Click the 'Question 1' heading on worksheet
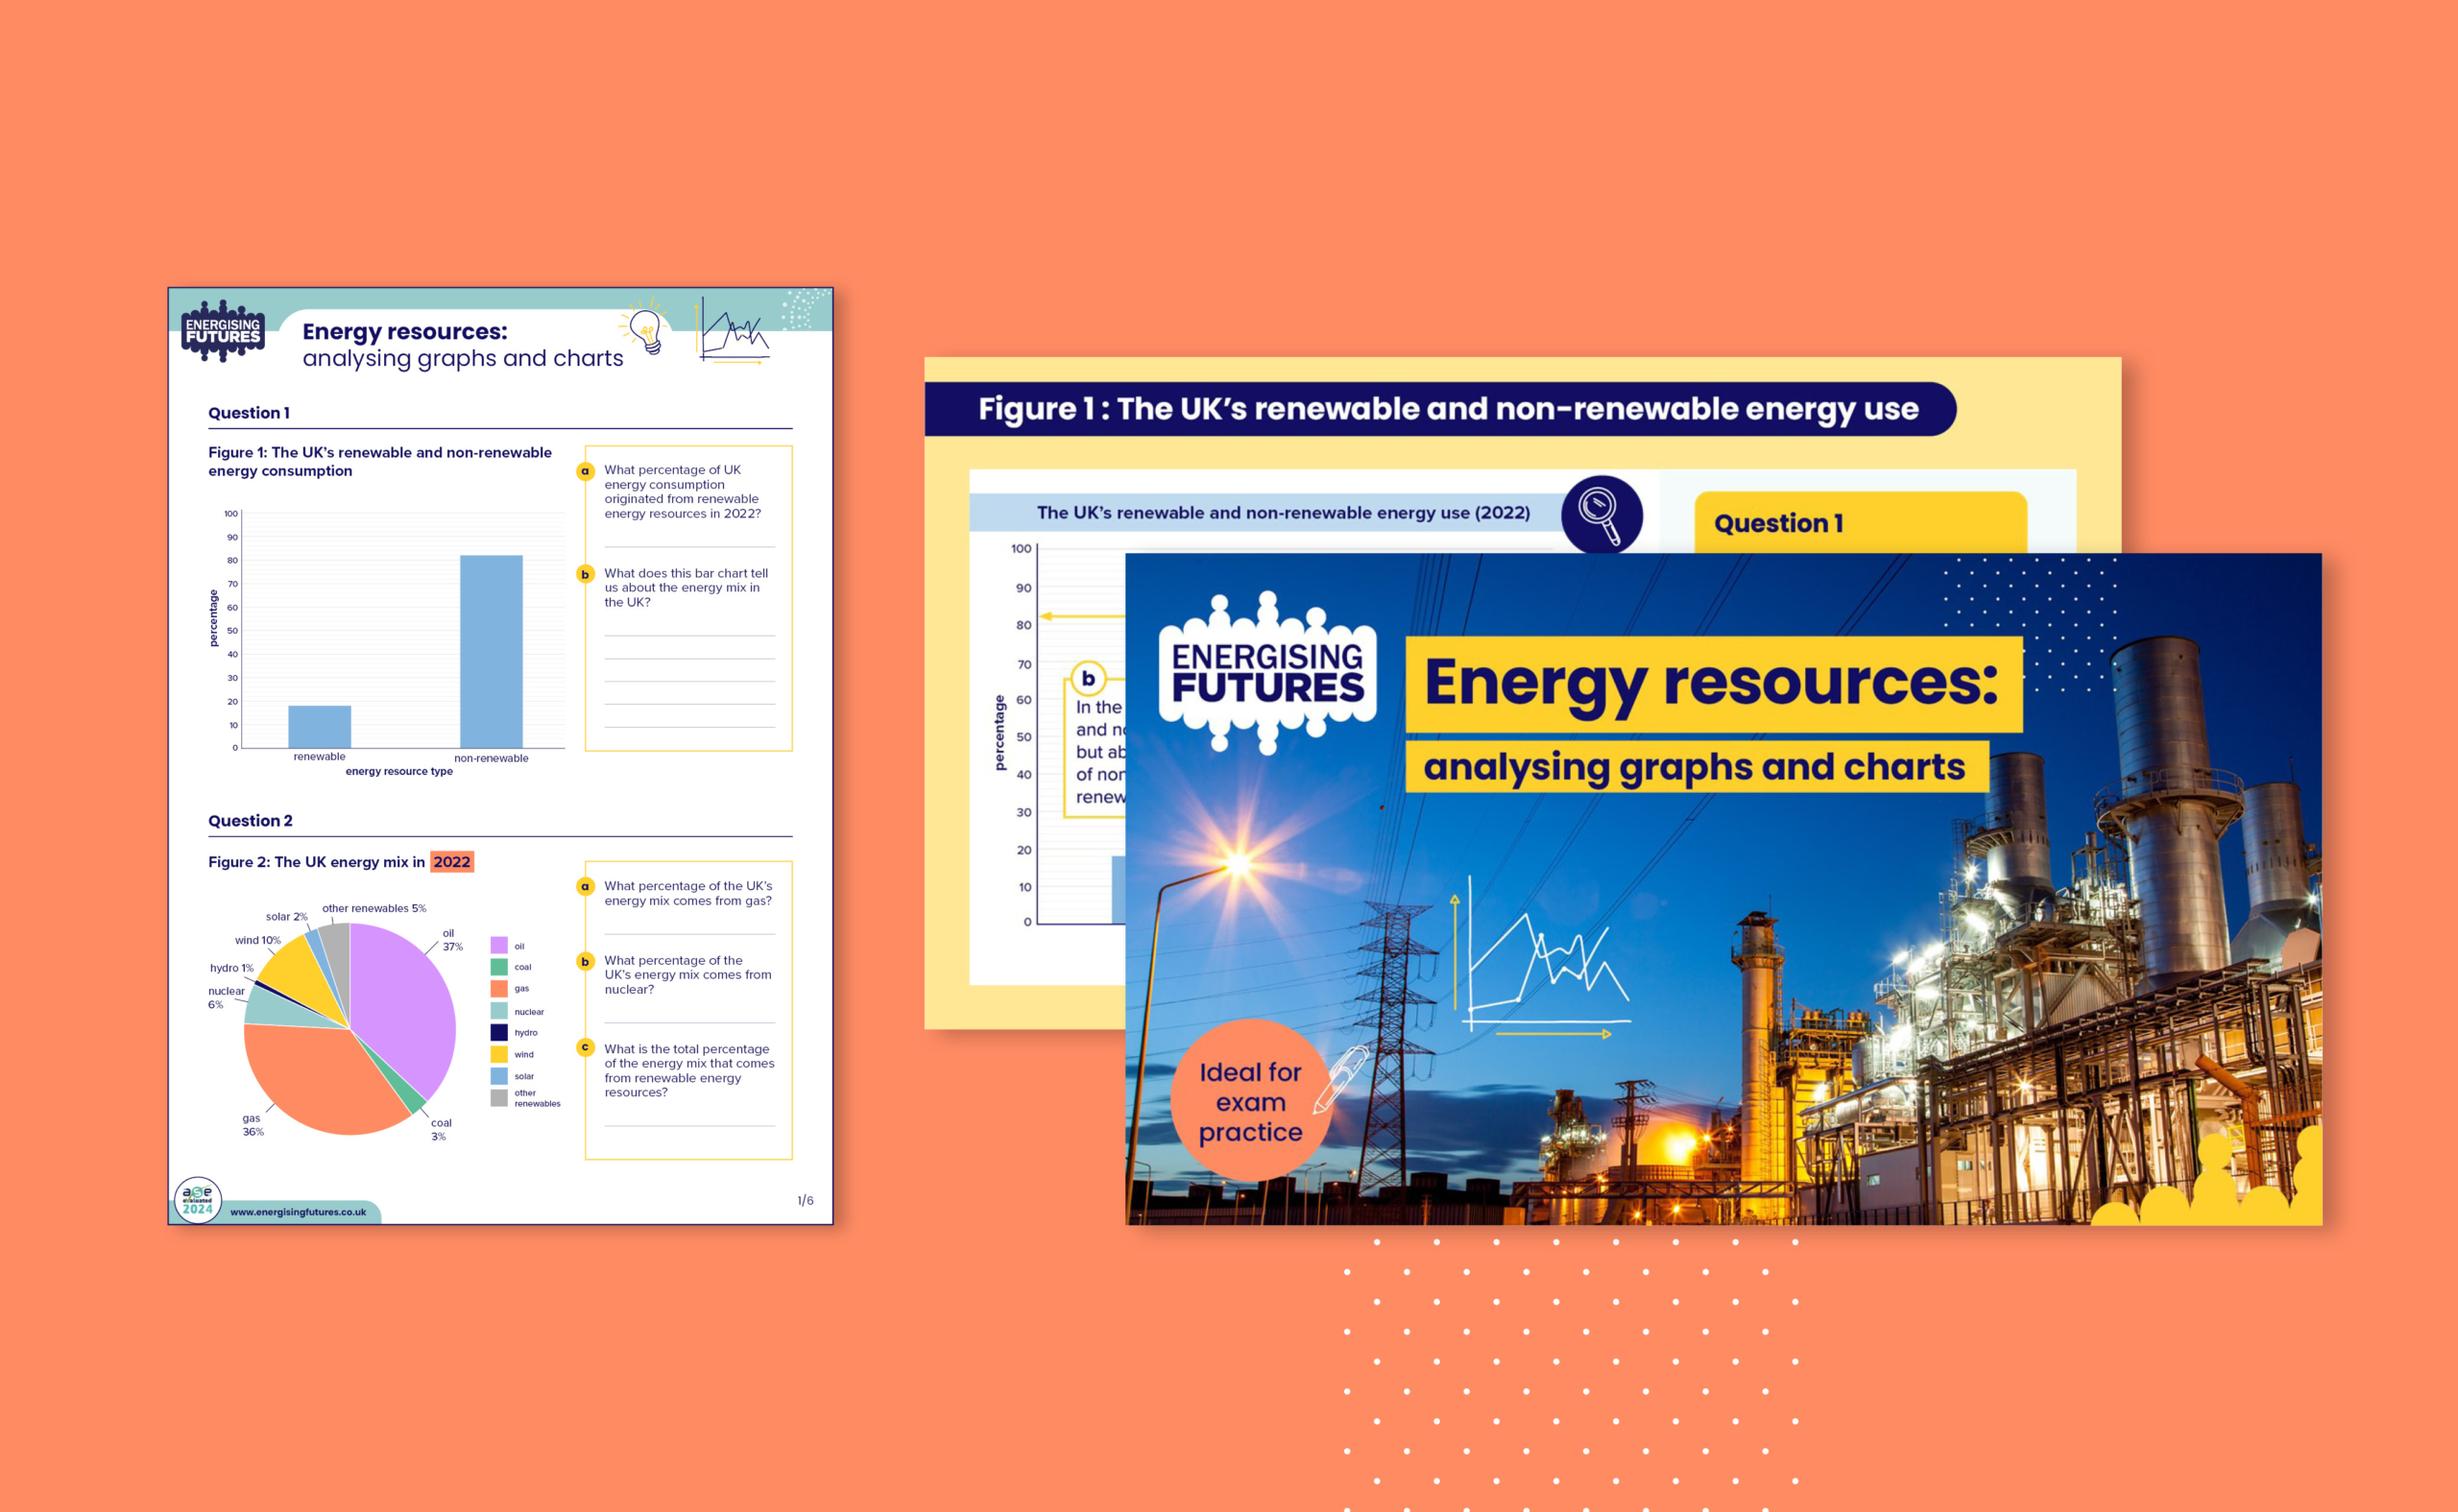Image resolution: width=2458 pixels, height=1512 pixels. [x=249, y=413]
